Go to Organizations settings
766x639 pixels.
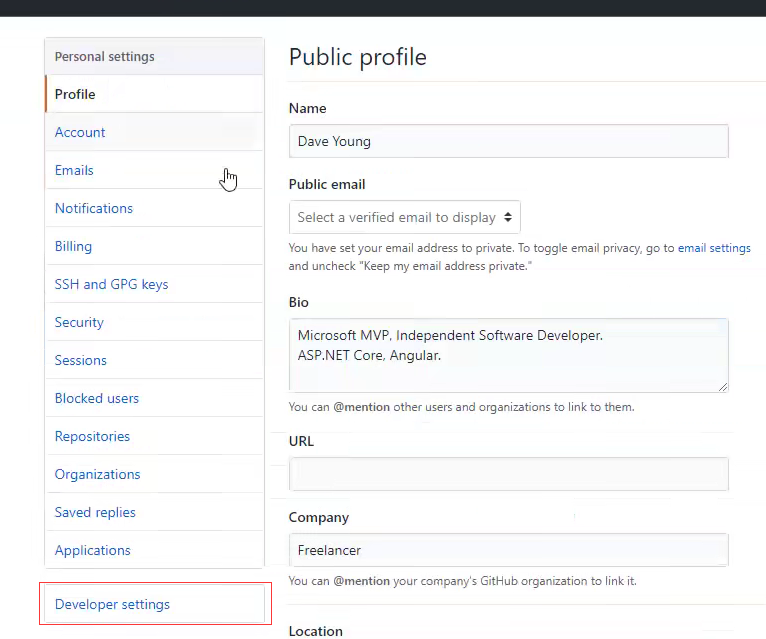click(x=97, y=474)
